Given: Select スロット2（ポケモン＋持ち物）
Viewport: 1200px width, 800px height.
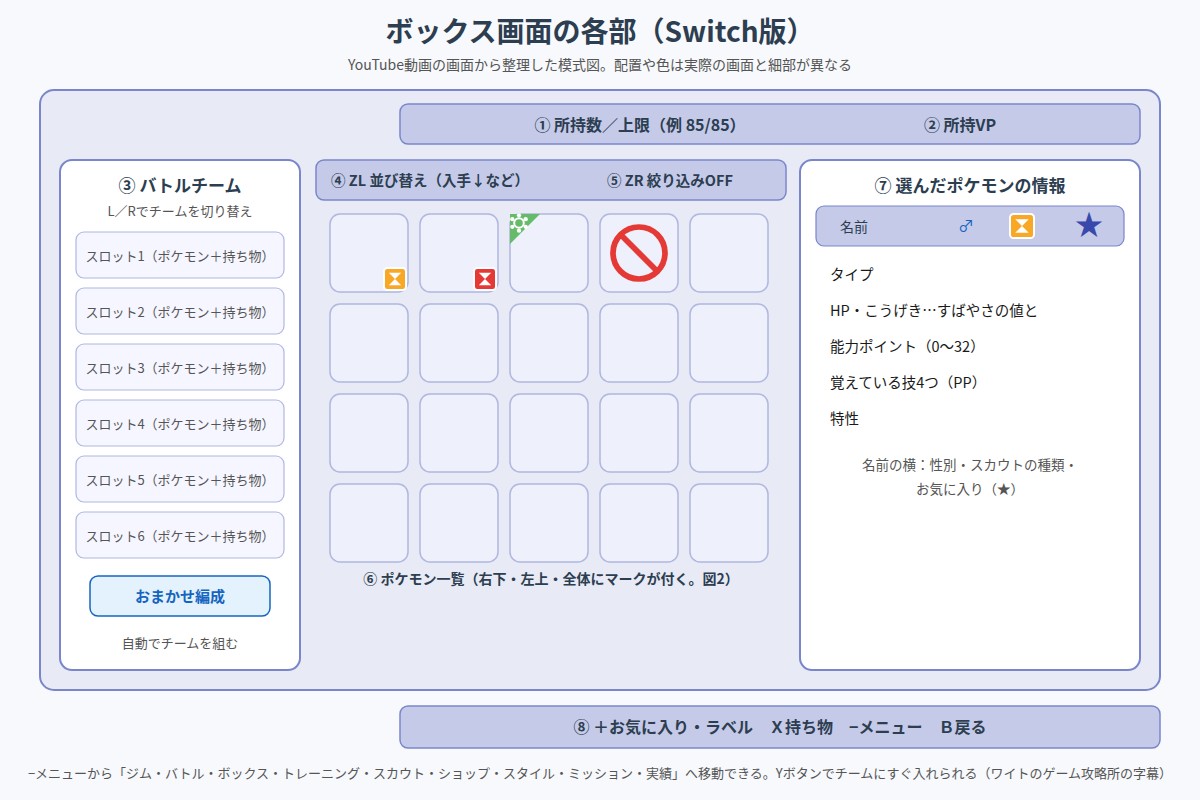Looking at the screenshot, I should point(180,311).
